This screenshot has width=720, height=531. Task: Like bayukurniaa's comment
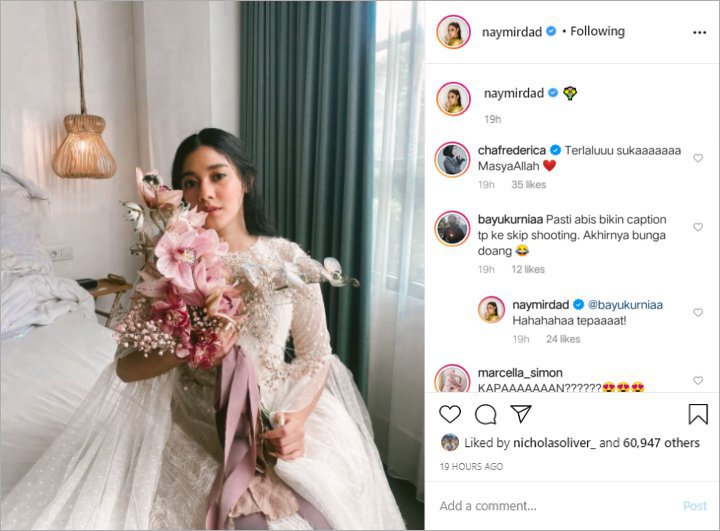click(698, 227)
